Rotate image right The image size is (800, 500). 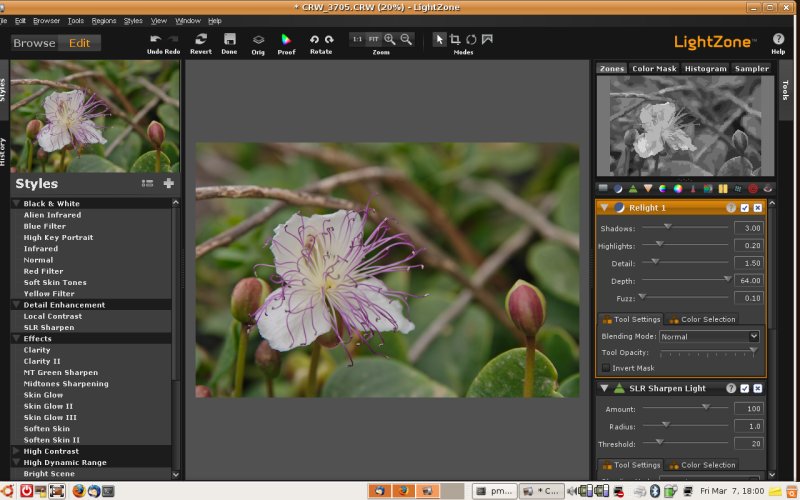click(x=329, y=39)
